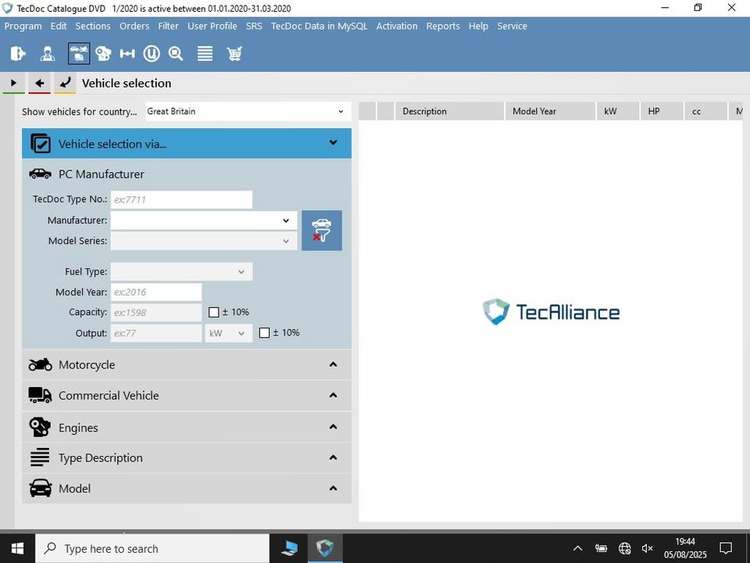Open the Manufacturer dropdown
This screenshot has height=563, width=750.
(204, 221)
